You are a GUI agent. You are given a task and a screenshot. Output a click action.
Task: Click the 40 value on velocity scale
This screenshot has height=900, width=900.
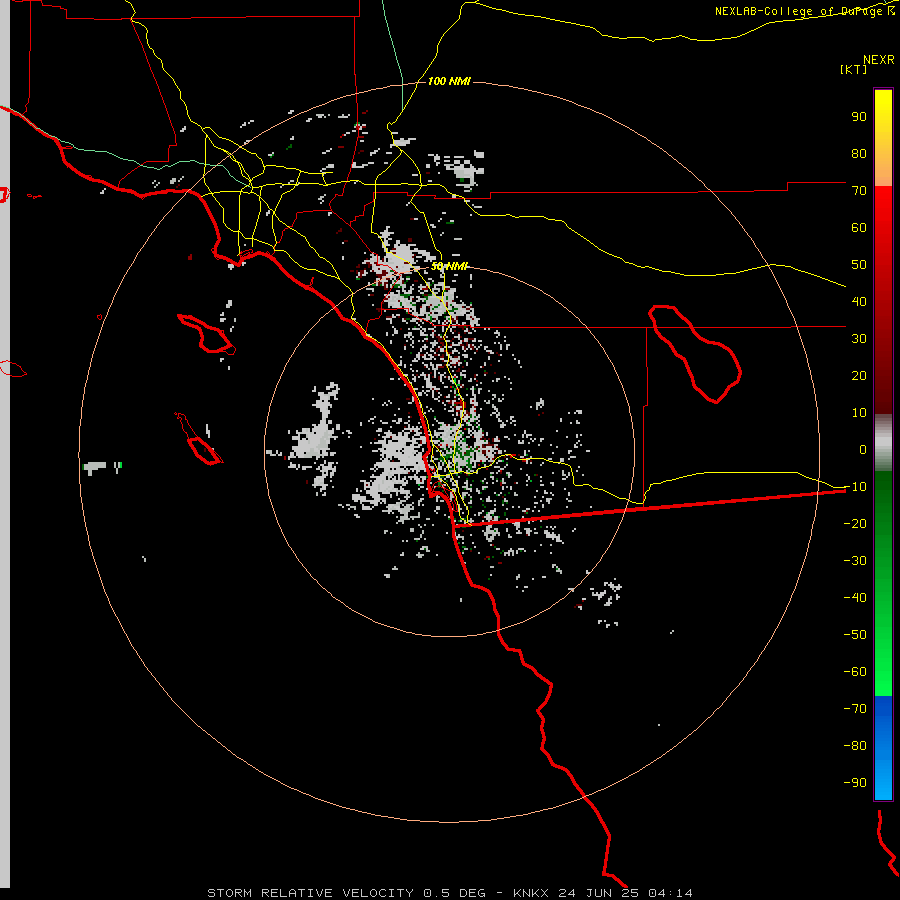pyautogui.click(x=859, y=301)
